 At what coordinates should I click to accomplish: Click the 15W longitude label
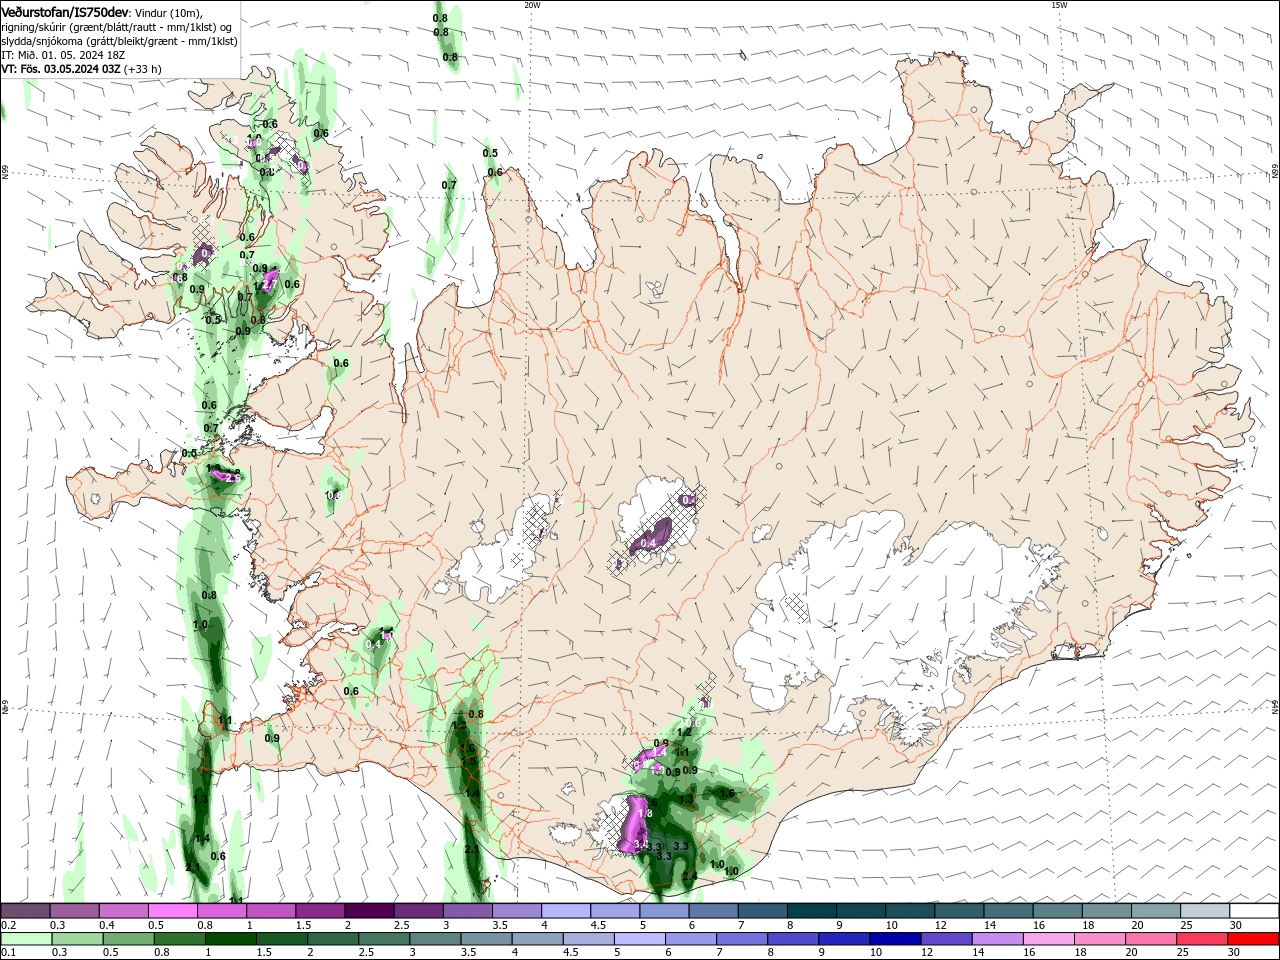pos(1059,5)
